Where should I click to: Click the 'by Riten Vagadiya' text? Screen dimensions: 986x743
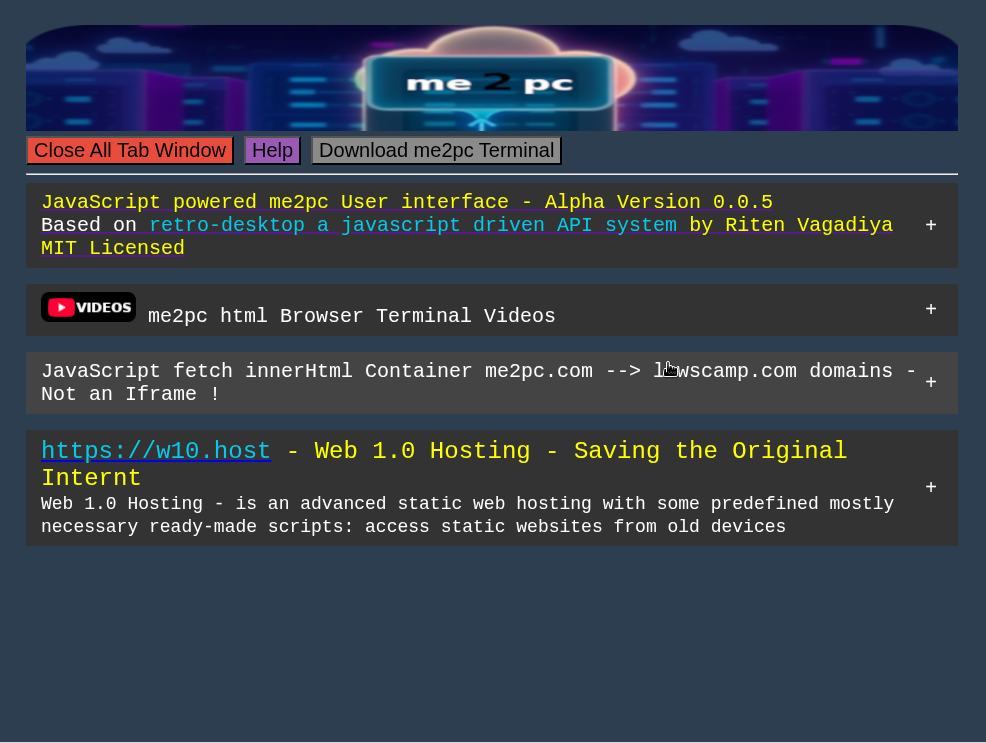tap(791, 225)
